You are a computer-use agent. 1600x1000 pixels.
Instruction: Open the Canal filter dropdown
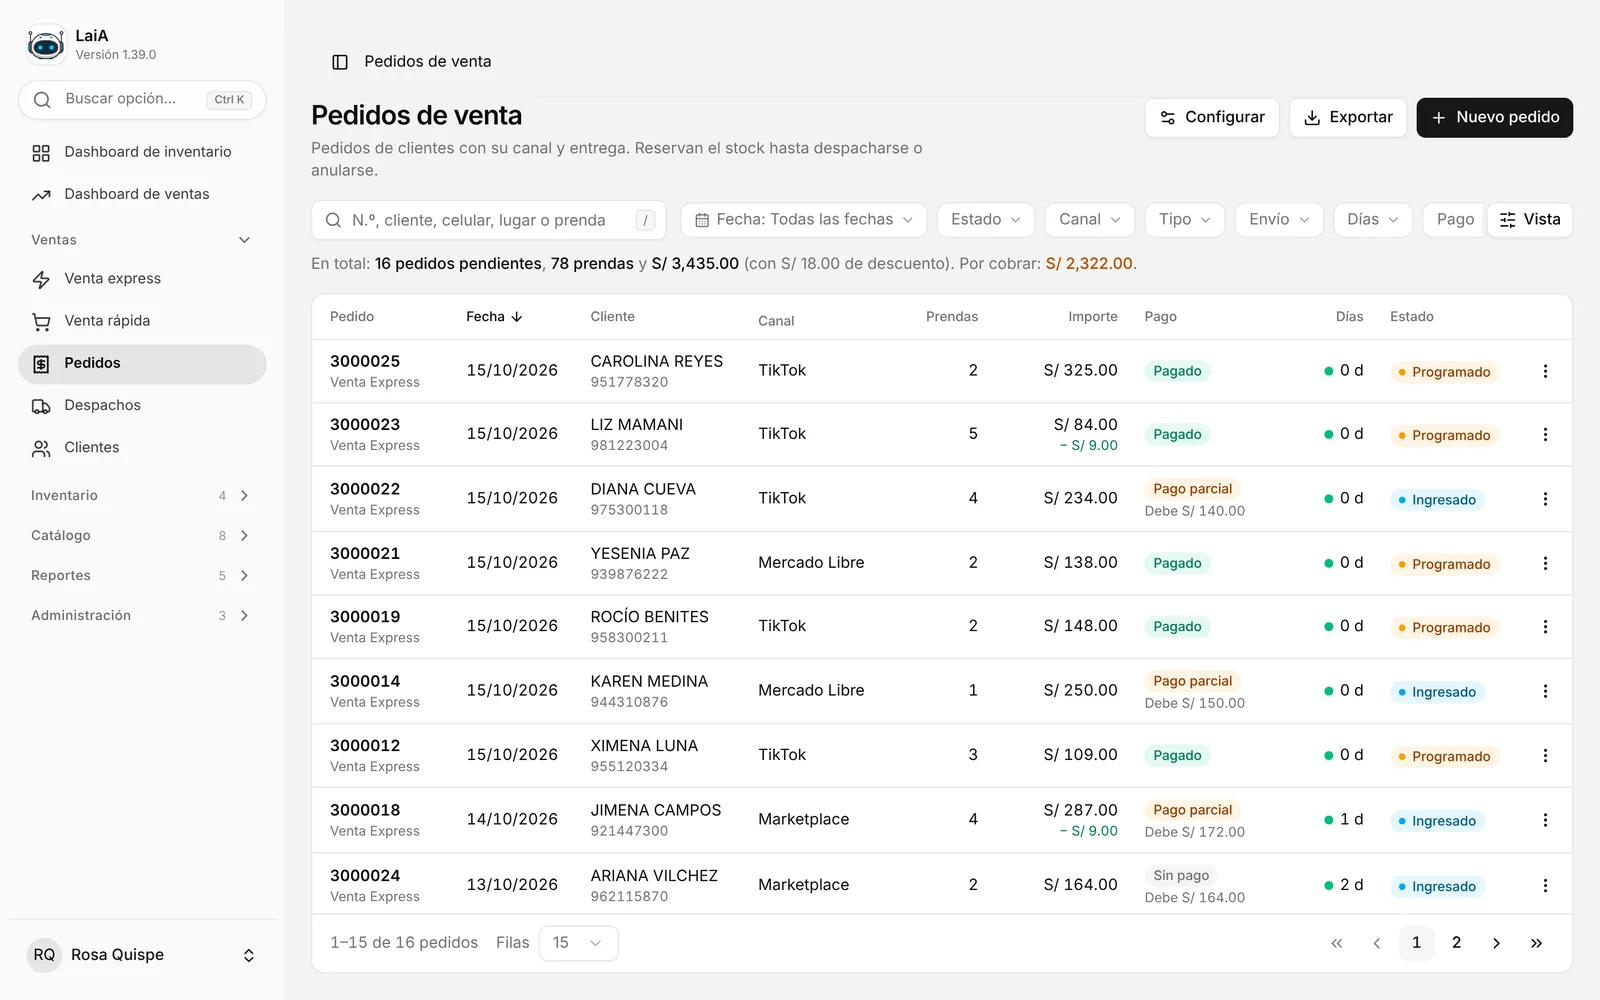1090,220
